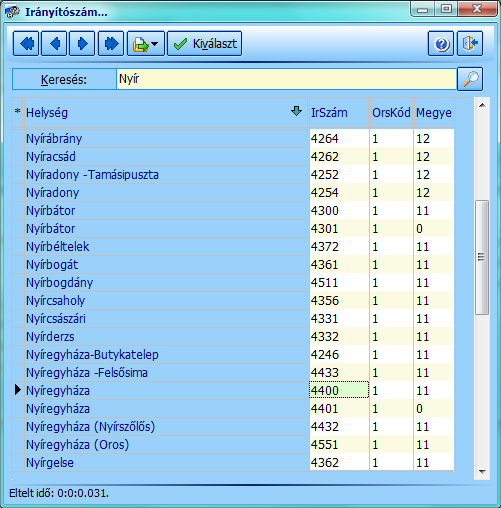This screenshot has width=501, height=508.
Task: Click the export/print icon in toolbar
Action: [x=140, y=44]
